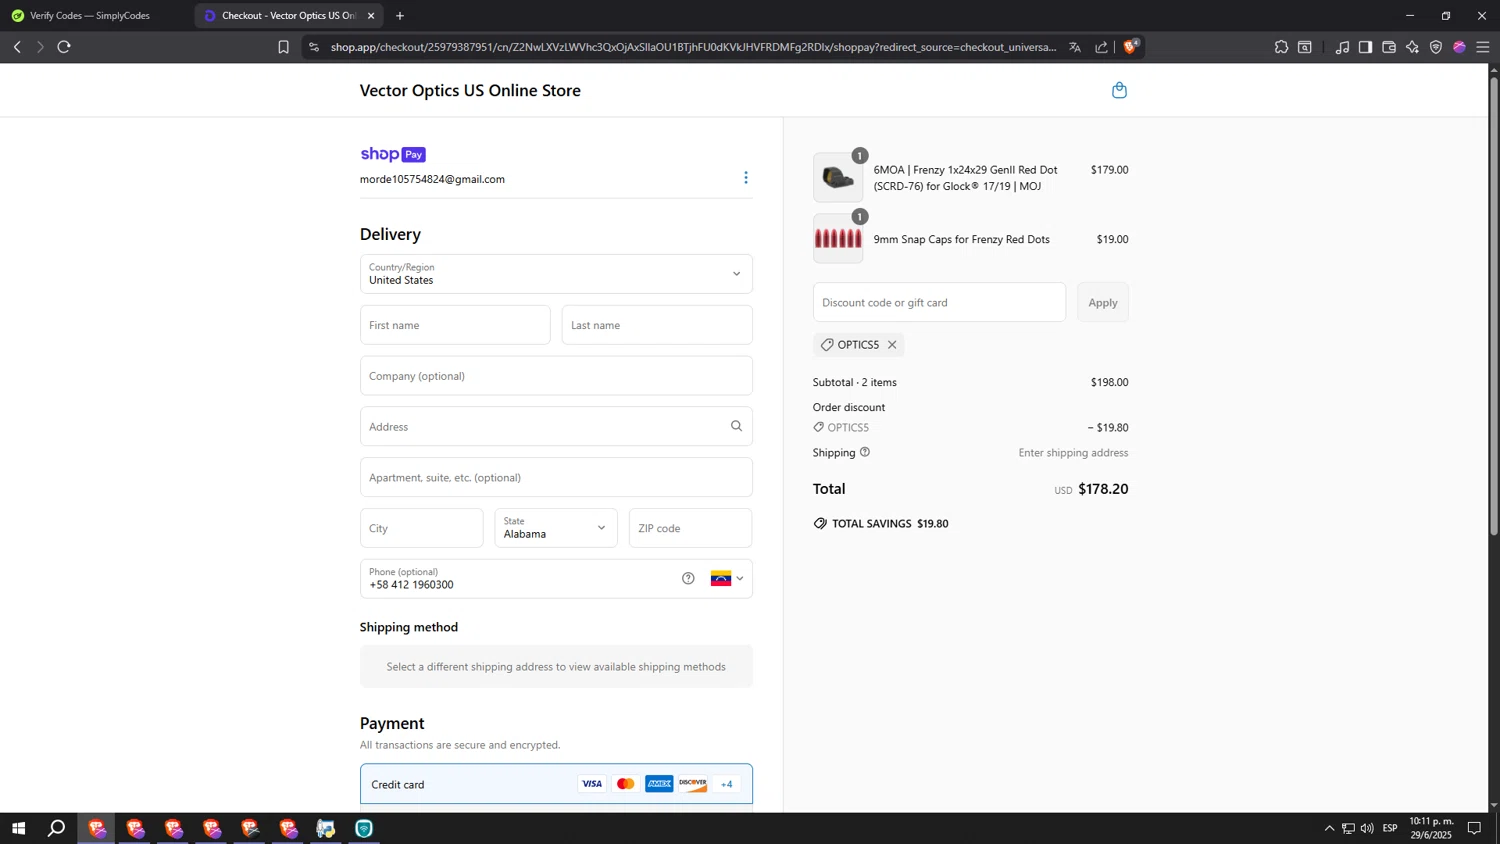Focus the Apartment, suite field
Viewport: 1500px width, 844px height.
click(556, 477)
